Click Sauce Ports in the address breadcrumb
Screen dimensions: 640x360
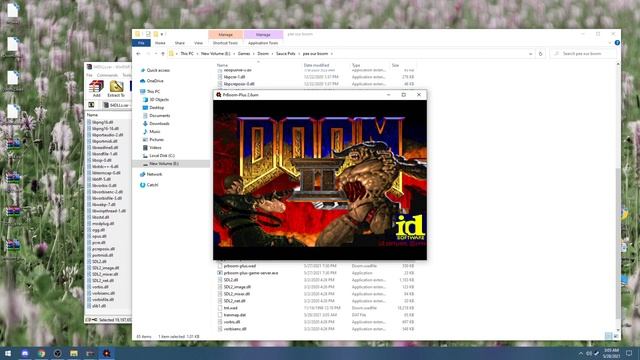click(x=286, y=53)
